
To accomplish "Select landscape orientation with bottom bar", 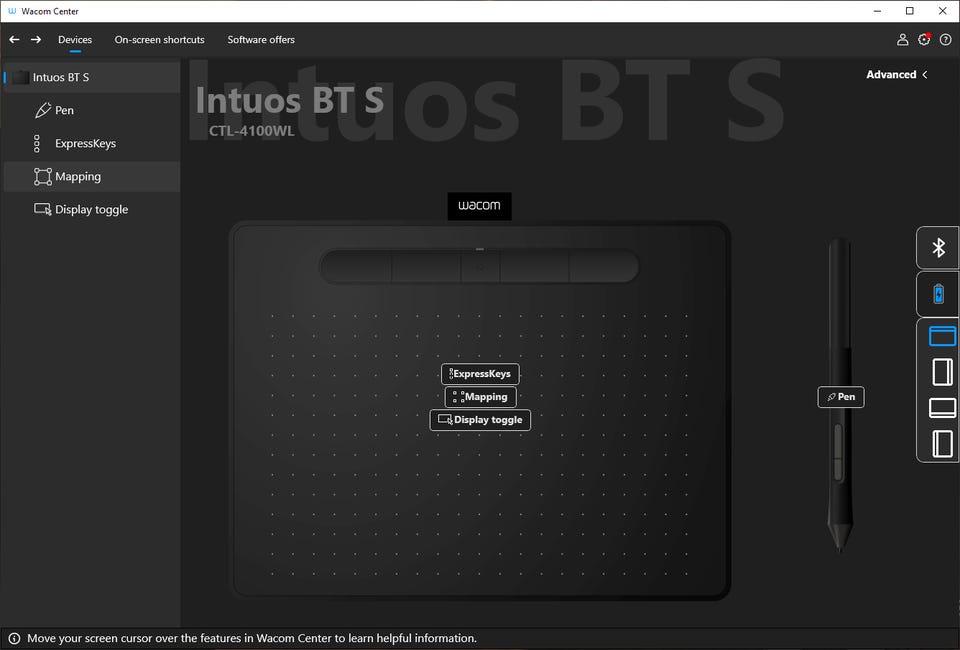I will (x=942, y=408).
